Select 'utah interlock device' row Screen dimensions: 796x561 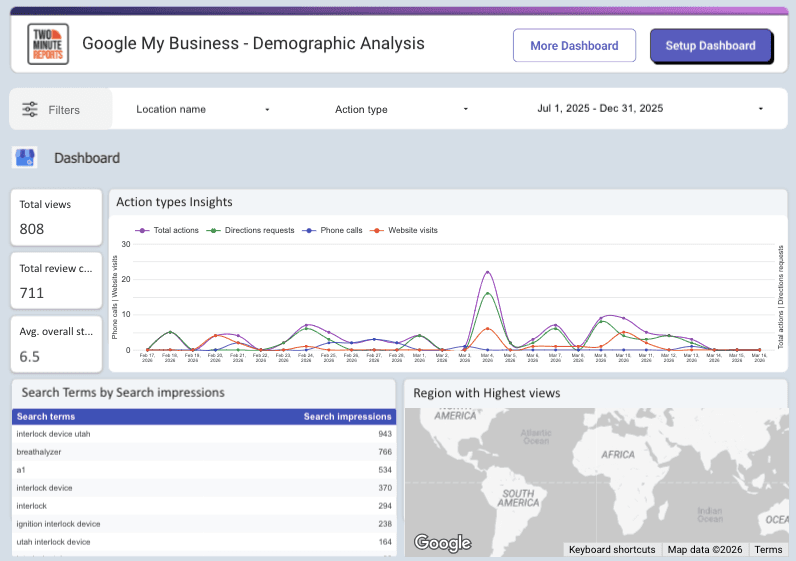click(204, 542)
